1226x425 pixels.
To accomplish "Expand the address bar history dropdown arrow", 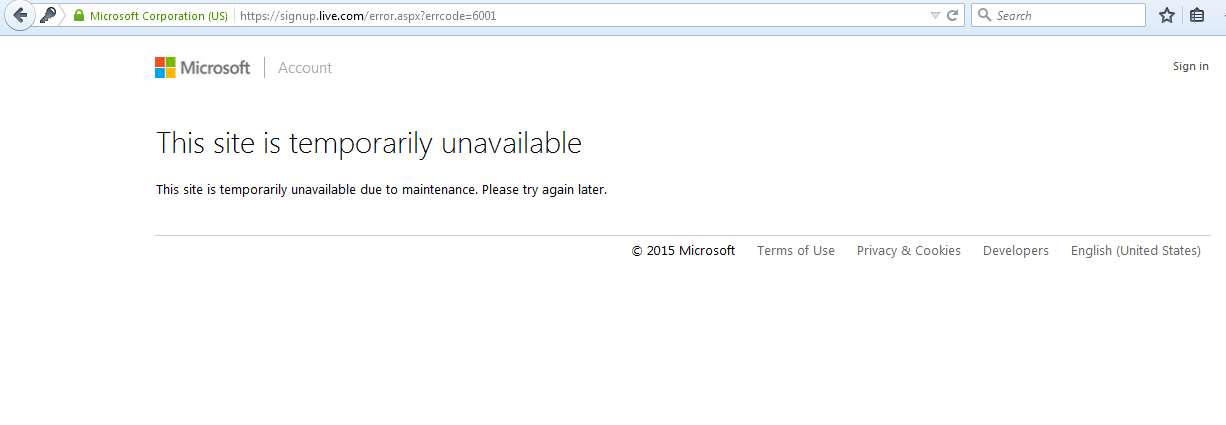I will pyautogui.click(x=935, y=15).
